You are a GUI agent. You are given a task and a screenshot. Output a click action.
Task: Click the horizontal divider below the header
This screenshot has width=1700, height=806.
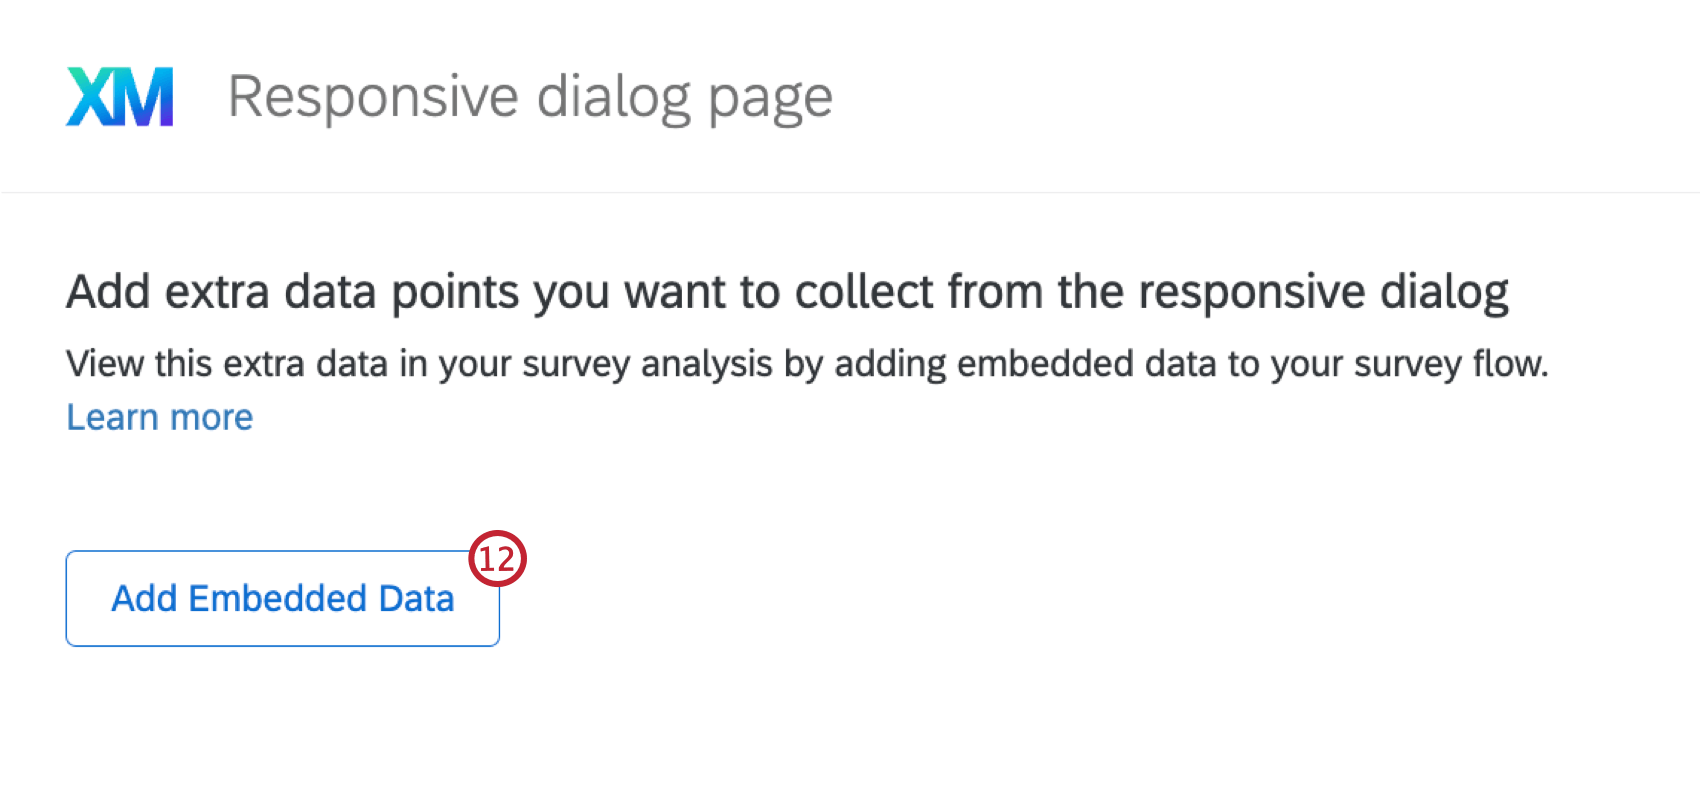click(850, 192)
